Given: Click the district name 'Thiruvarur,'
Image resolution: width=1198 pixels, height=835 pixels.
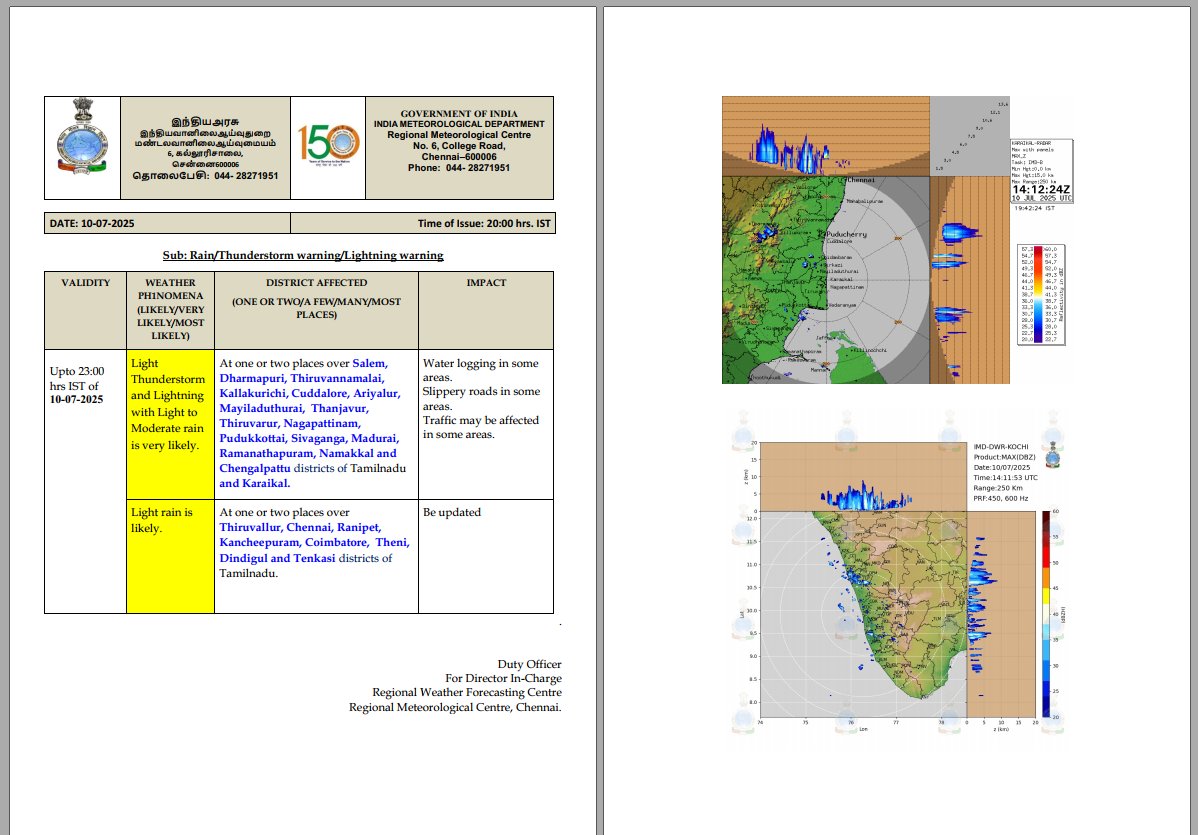Looking at the screenshot, I should pos(250,423).
